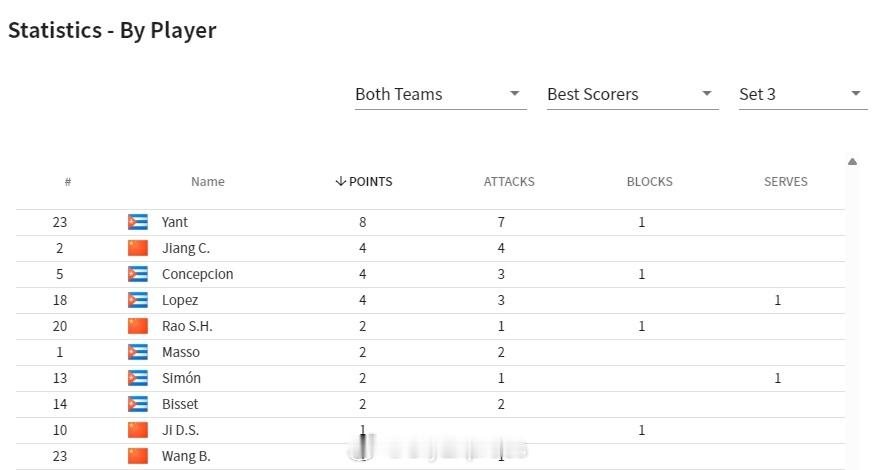Open the Best Scorers dropdown
Image resolution: width=878 pixels, height=470 pixels.
[x=633, y=94]
